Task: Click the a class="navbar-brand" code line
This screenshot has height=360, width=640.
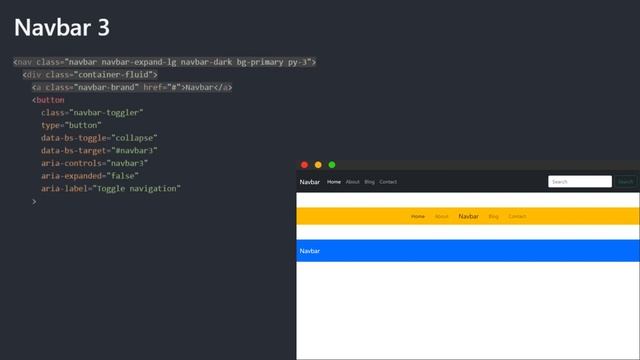Action: coord(132,87)
